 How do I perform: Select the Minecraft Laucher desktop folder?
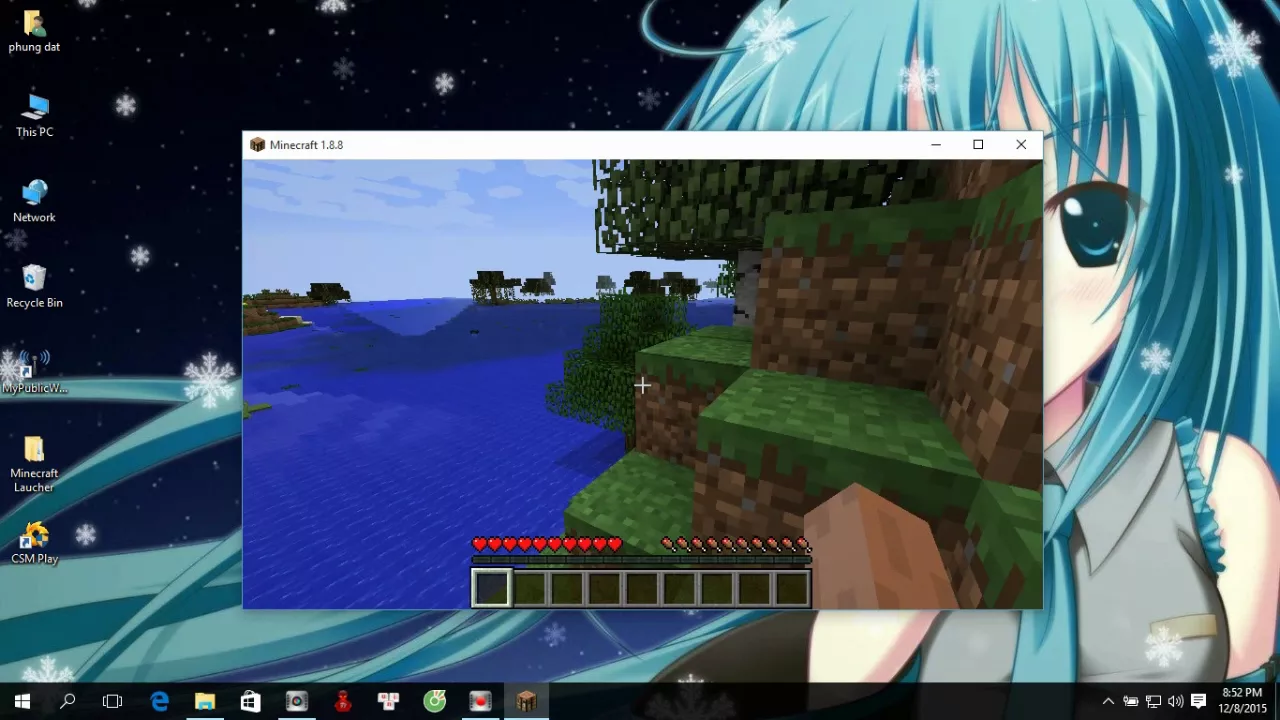[34, 464]
